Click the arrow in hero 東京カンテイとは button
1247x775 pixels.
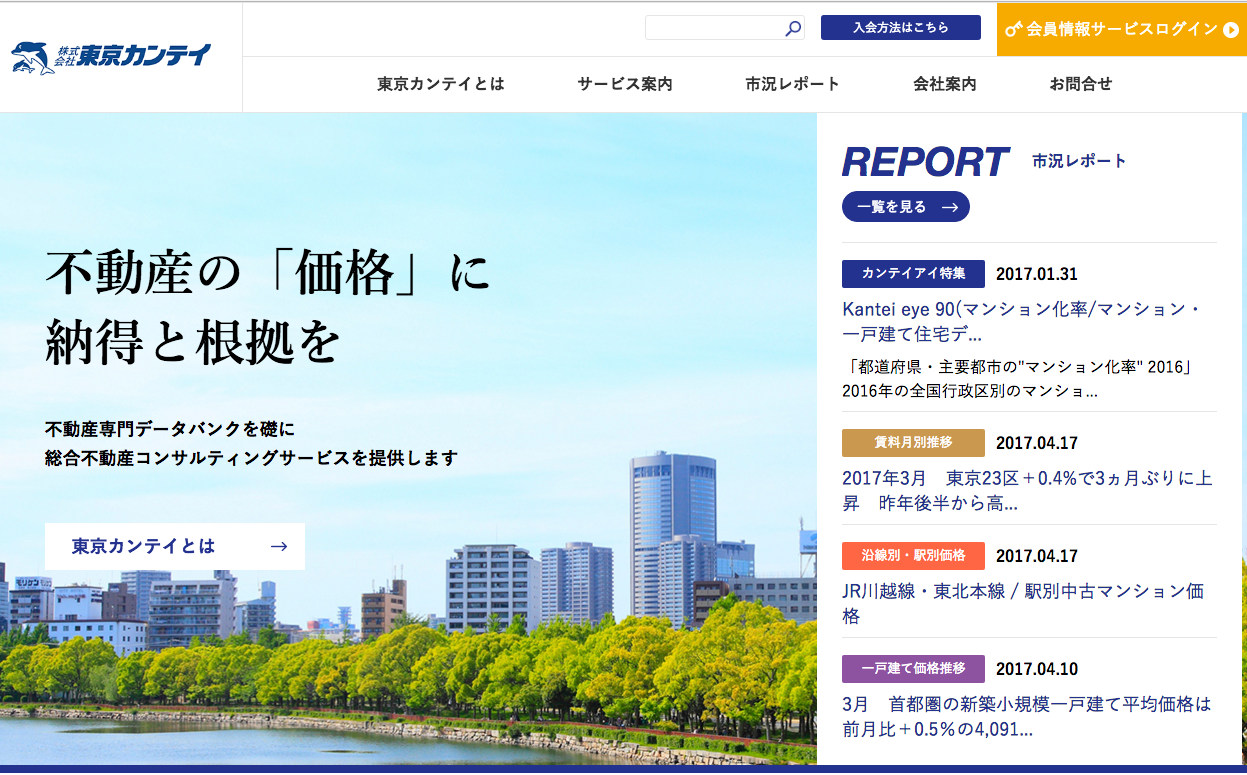click(x=279, y=546)
